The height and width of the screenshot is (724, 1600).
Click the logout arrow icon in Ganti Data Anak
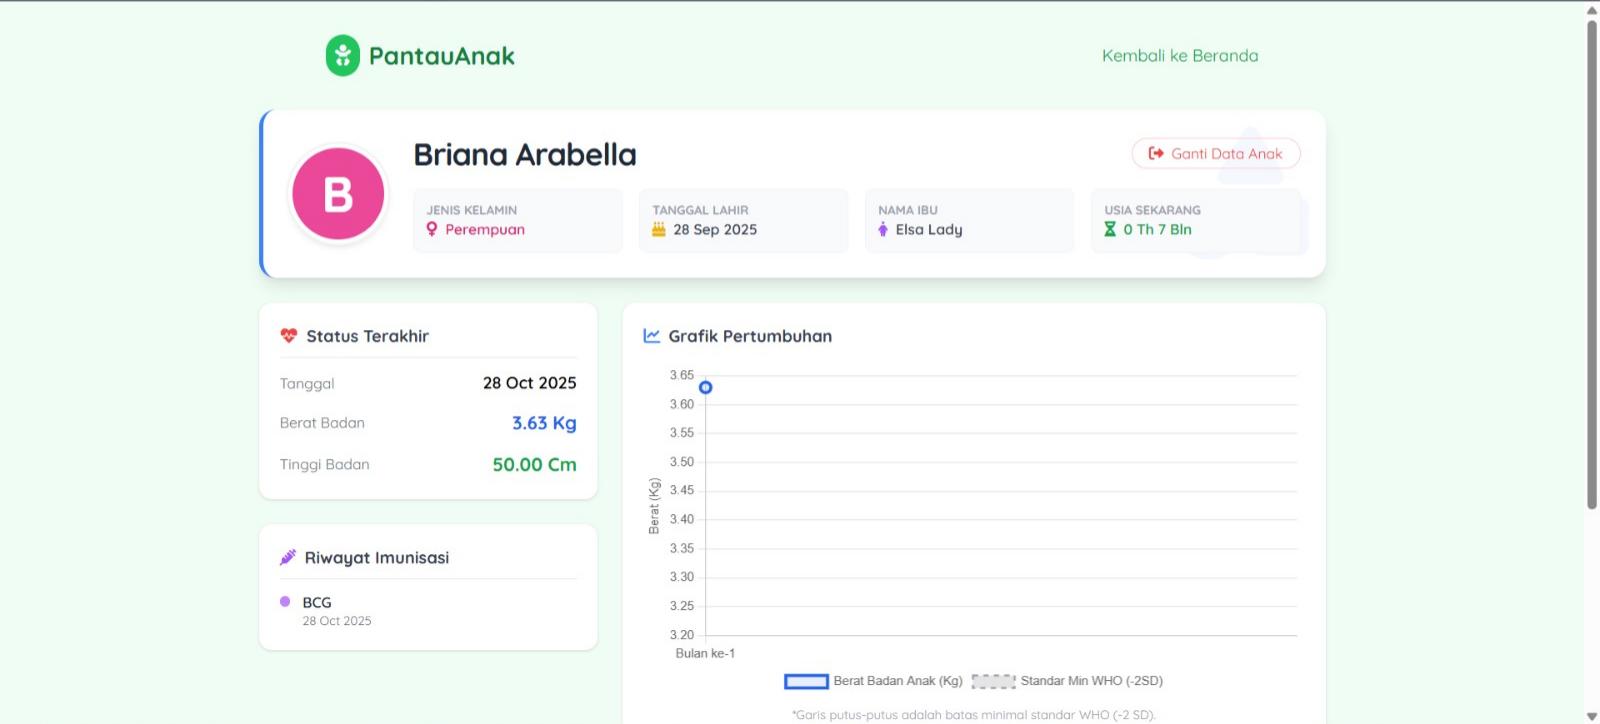pos(1156,153)
